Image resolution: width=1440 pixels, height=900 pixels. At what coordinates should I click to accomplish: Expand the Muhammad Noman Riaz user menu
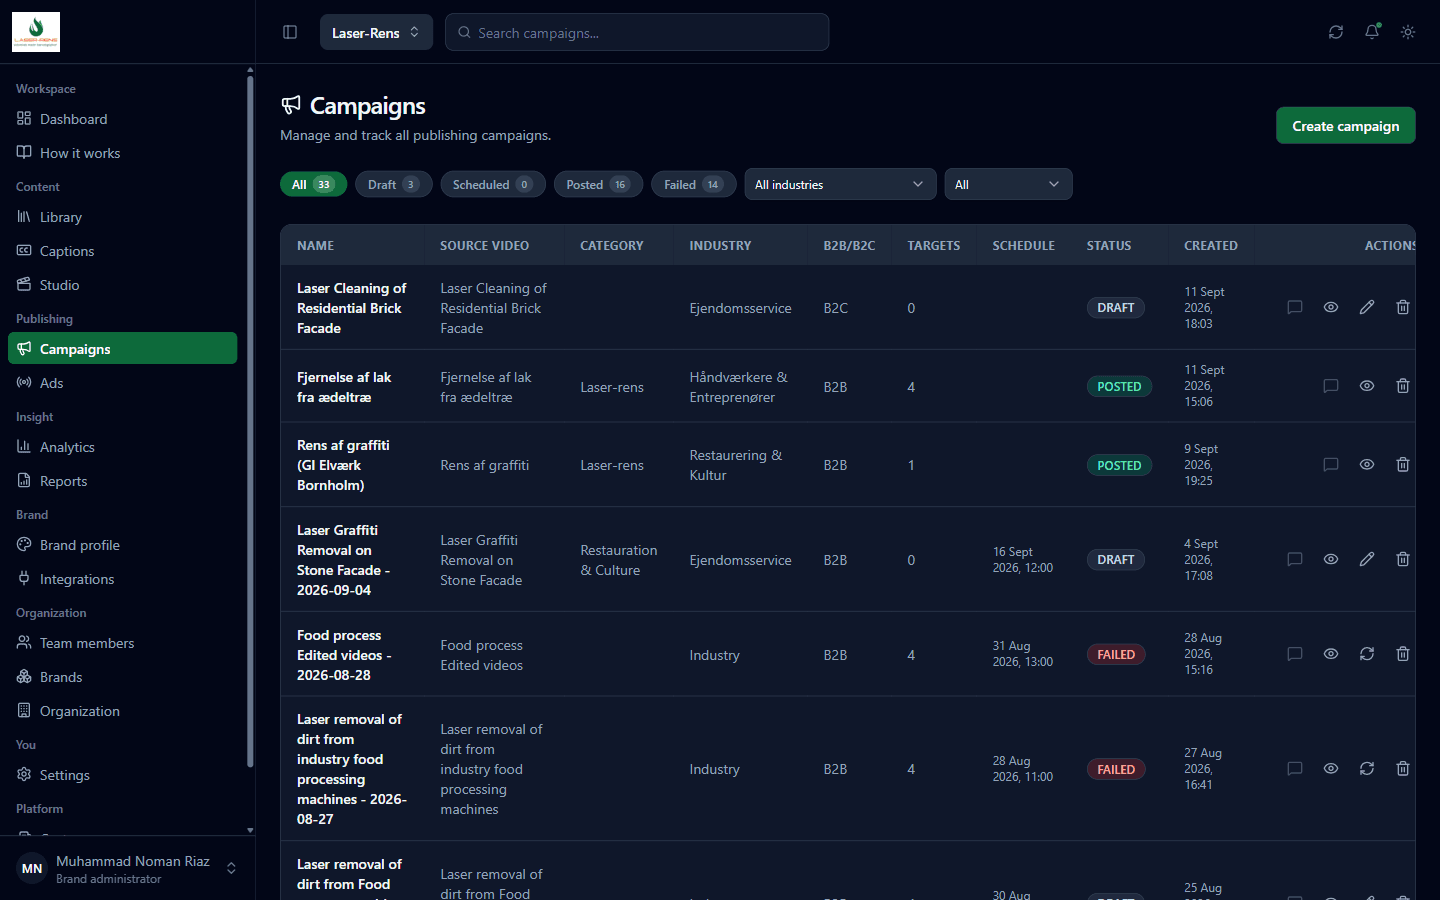(127, 869)
